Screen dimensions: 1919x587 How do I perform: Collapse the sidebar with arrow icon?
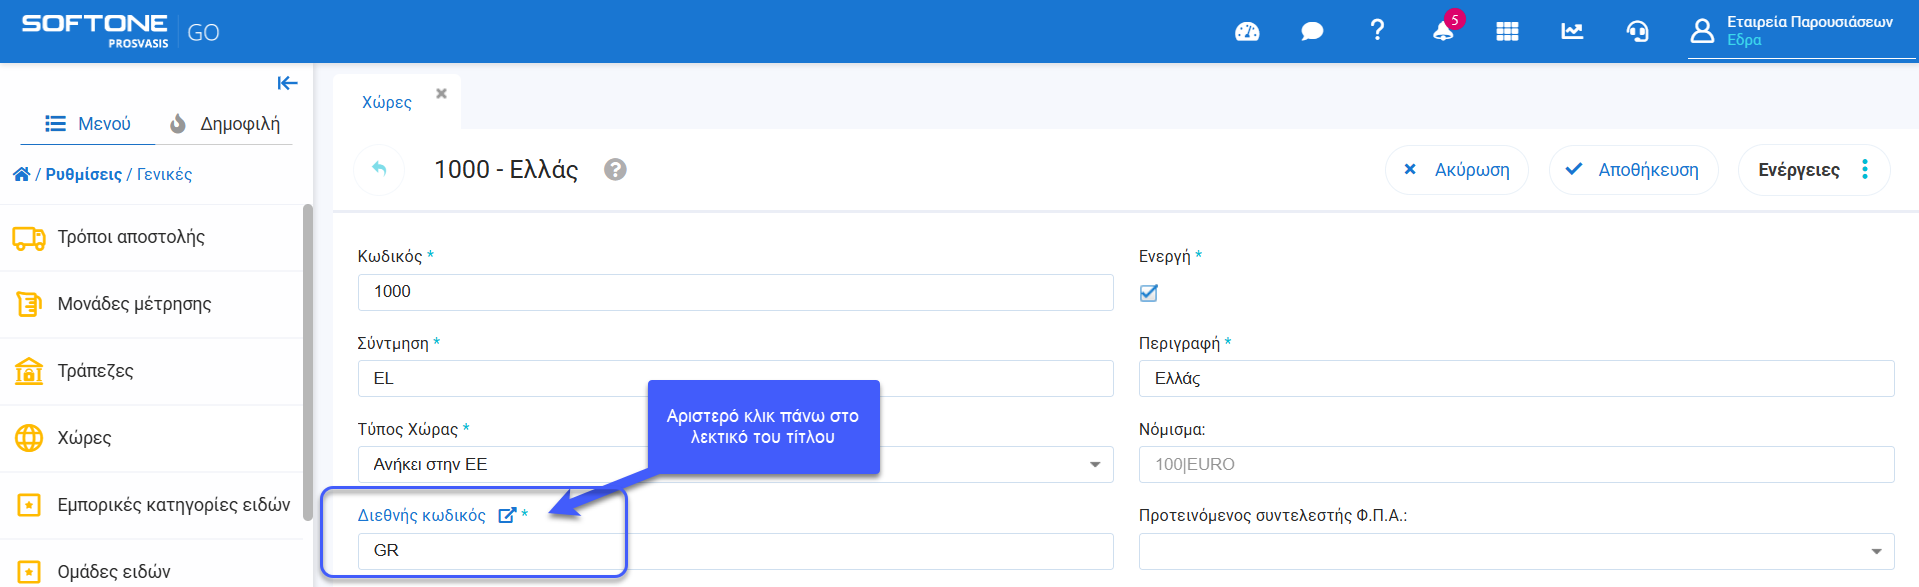287,83
